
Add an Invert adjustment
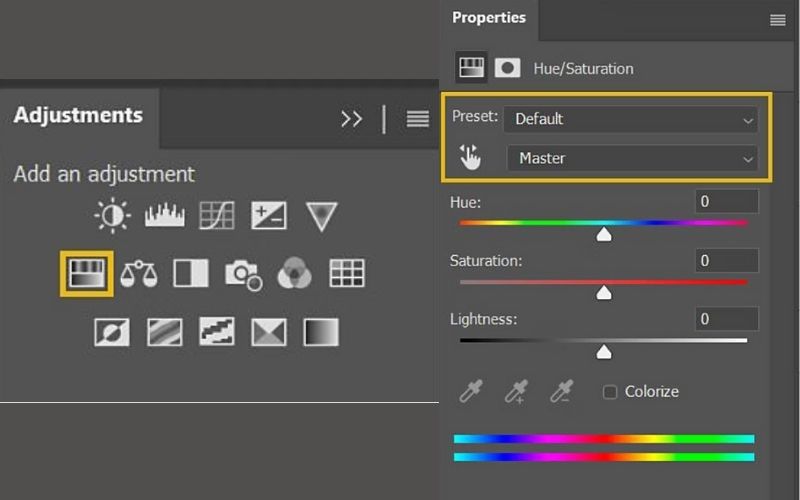pos(112,332)
